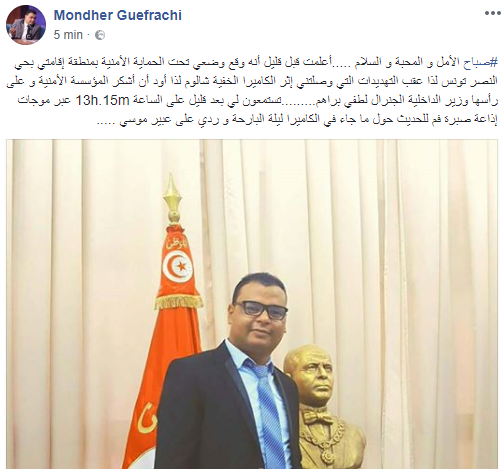Click the "13h.15m" time text in the post
Screen dimensions: 503x469
tap(101, 100)
